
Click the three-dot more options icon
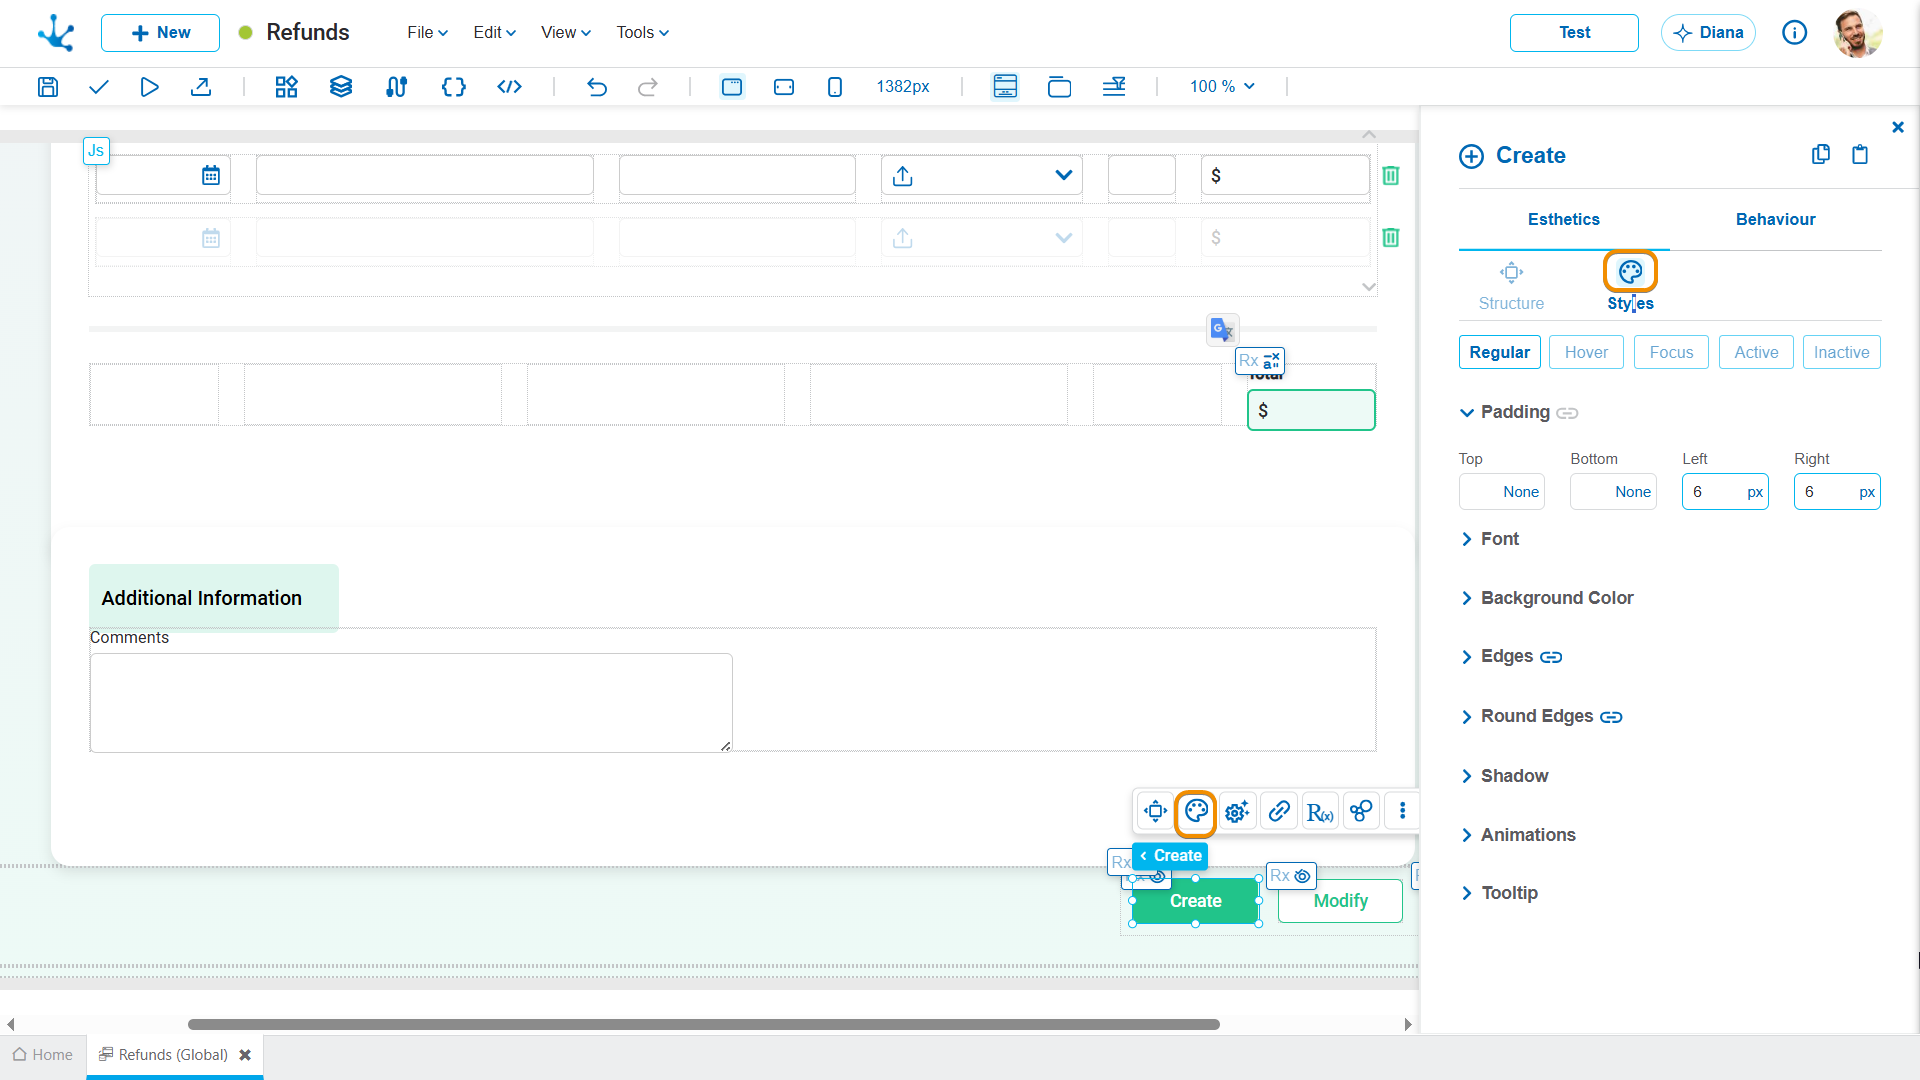click(1402, 811)
